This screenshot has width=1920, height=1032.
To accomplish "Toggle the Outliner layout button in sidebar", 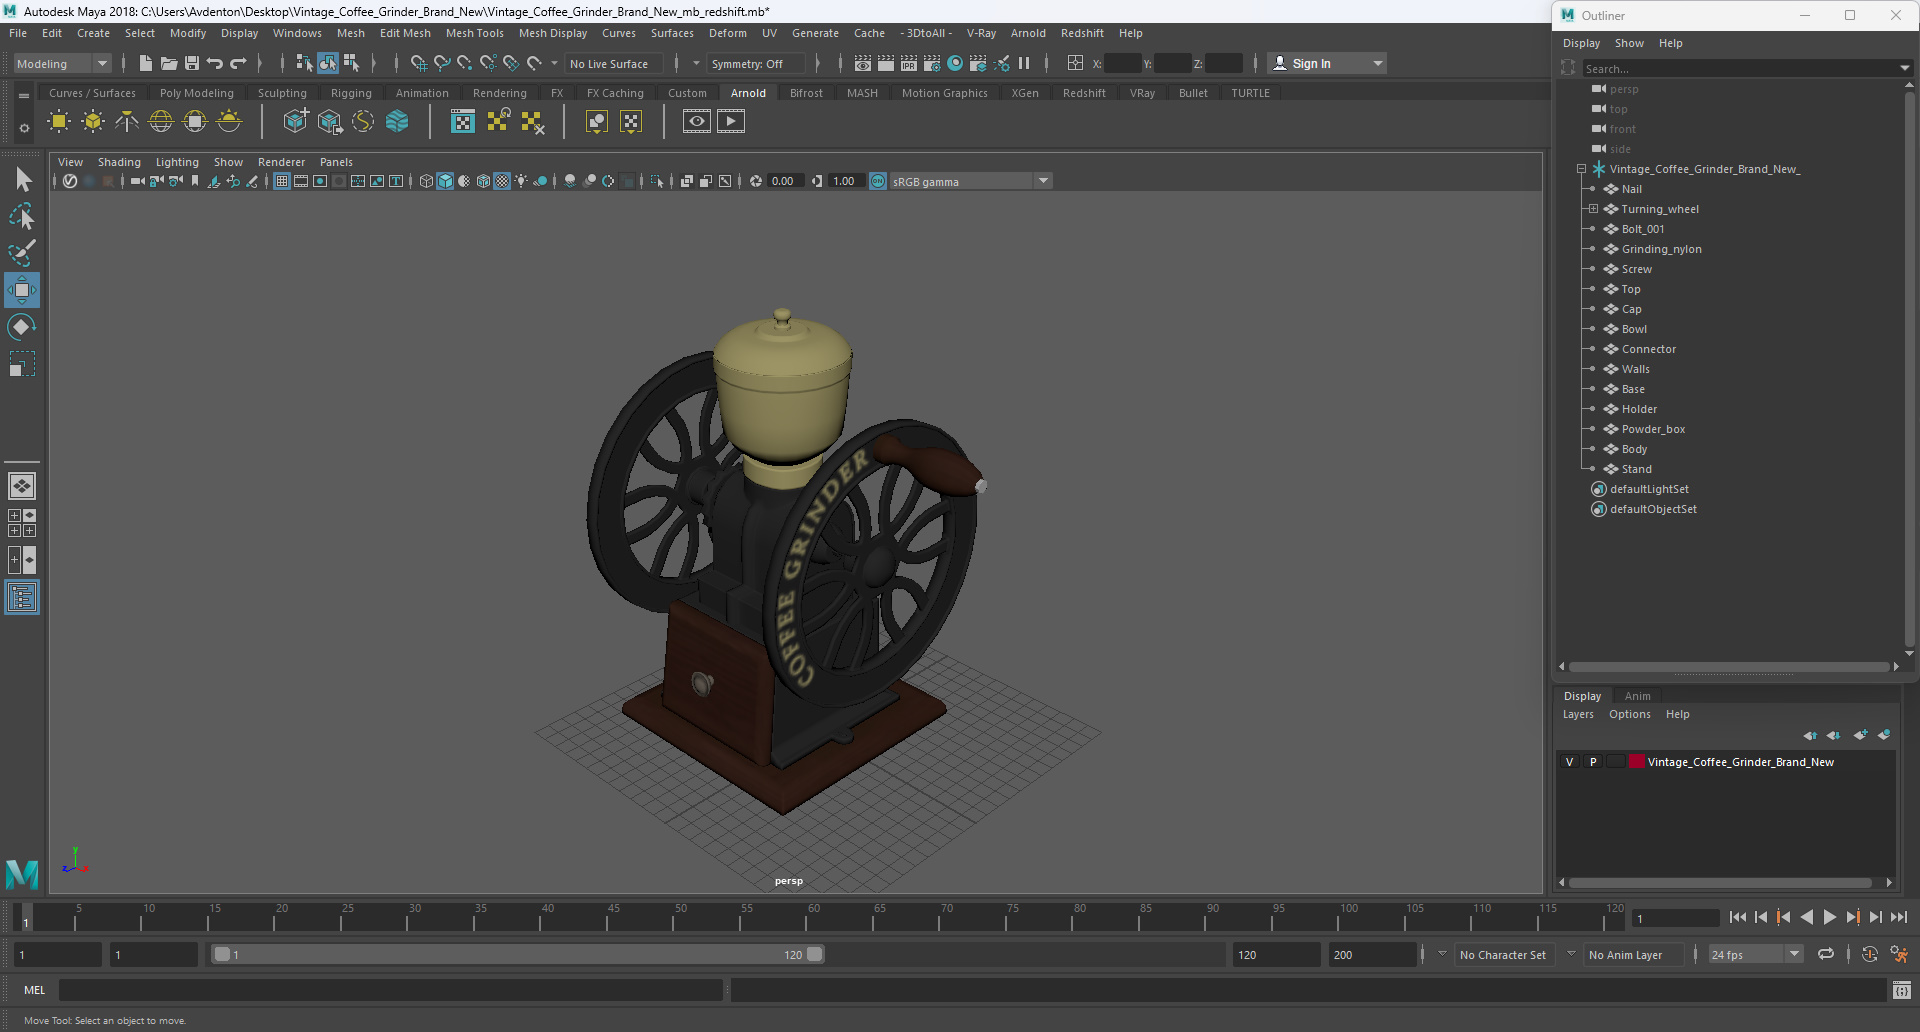I will pyautogui.click(x=22, y=598).
